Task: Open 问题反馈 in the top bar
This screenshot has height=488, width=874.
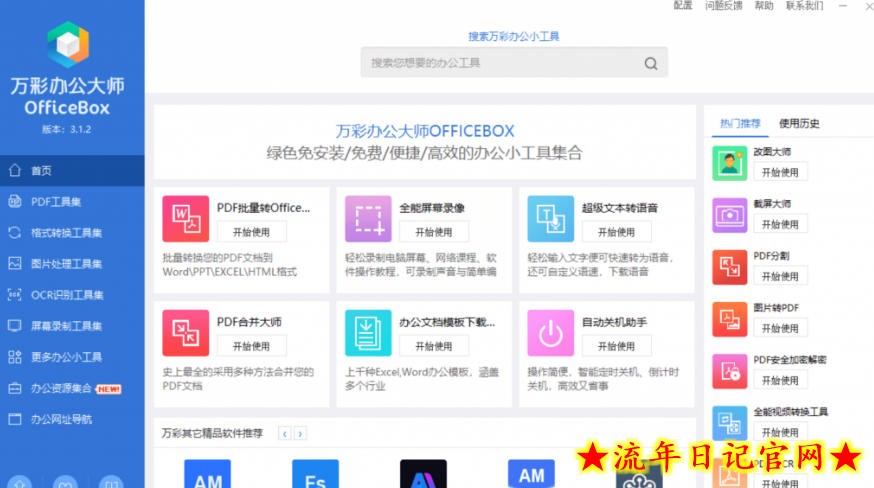Action: [724, 6]
